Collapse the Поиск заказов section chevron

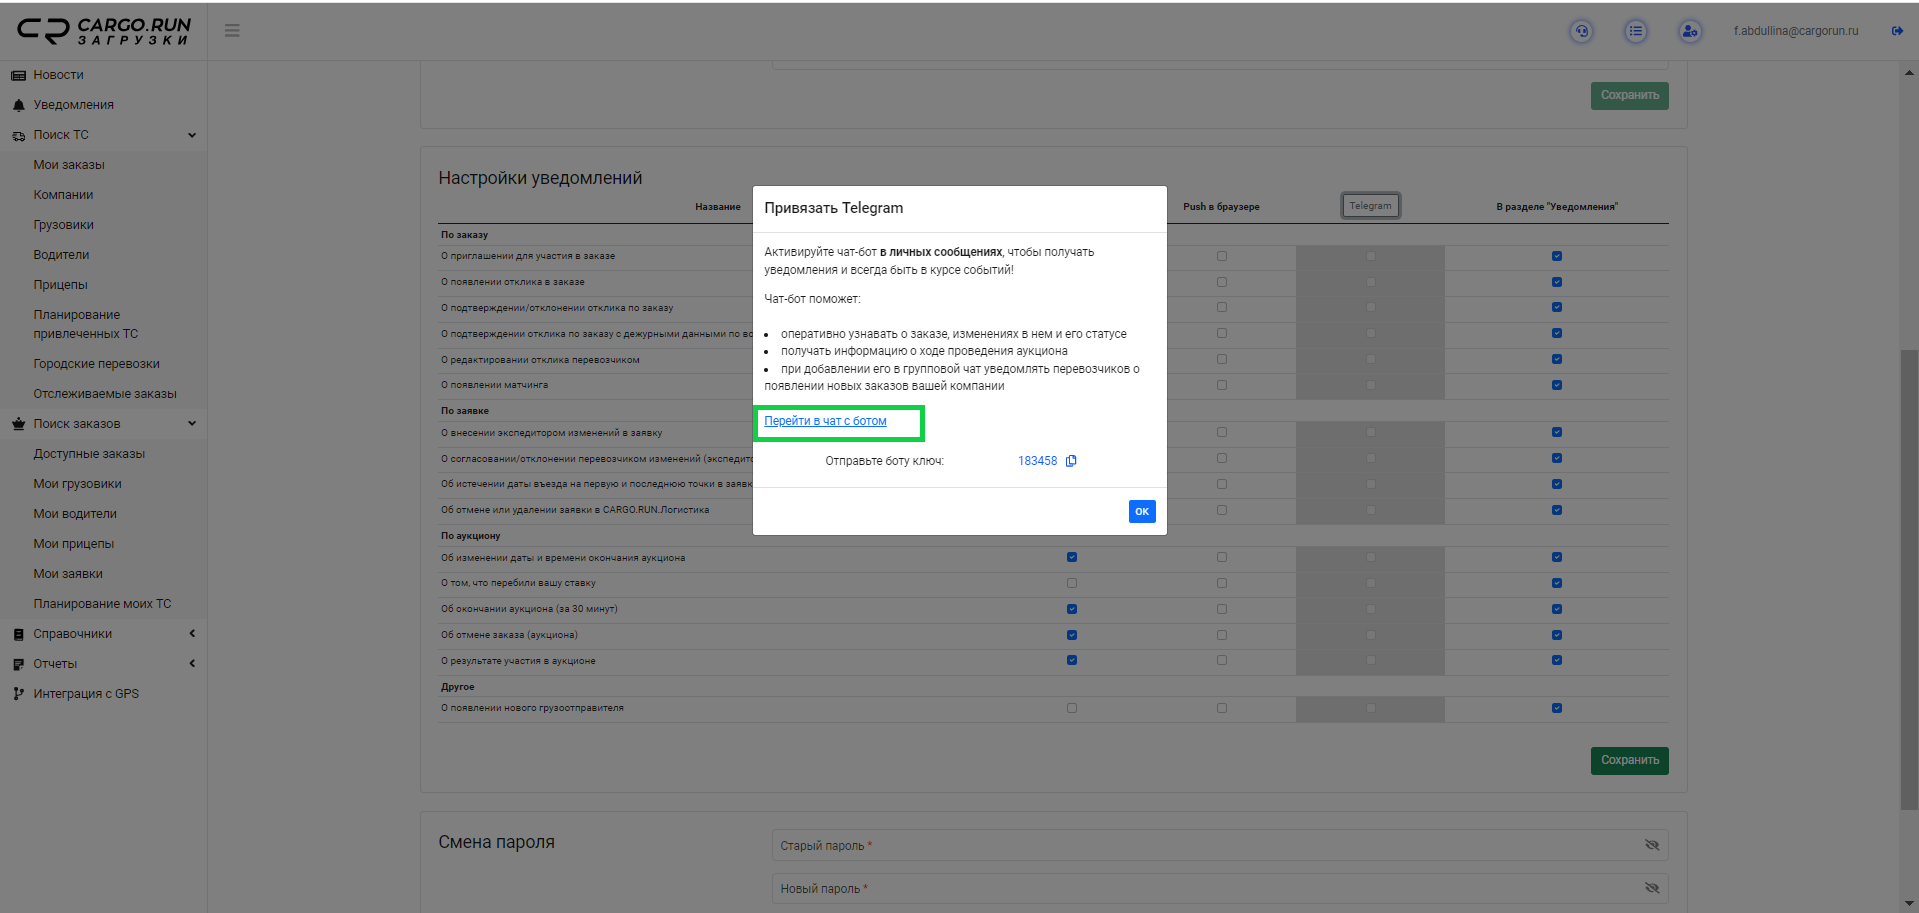point(192,424)
